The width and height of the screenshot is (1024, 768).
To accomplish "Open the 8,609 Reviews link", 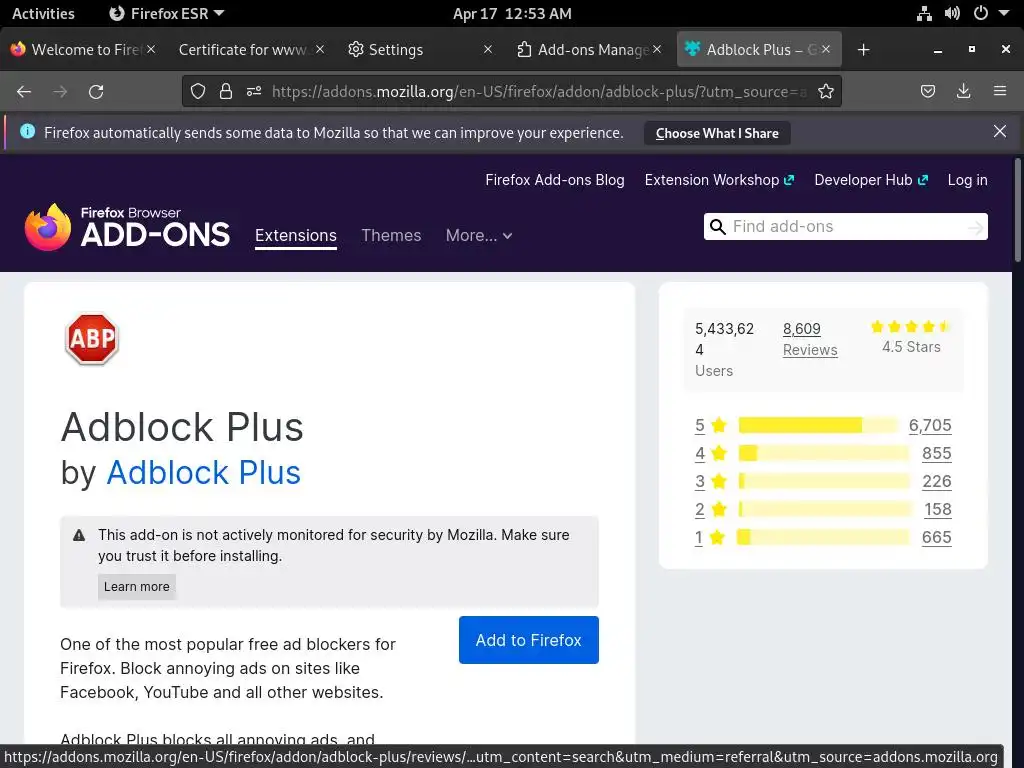I will [x=809, y=339].
